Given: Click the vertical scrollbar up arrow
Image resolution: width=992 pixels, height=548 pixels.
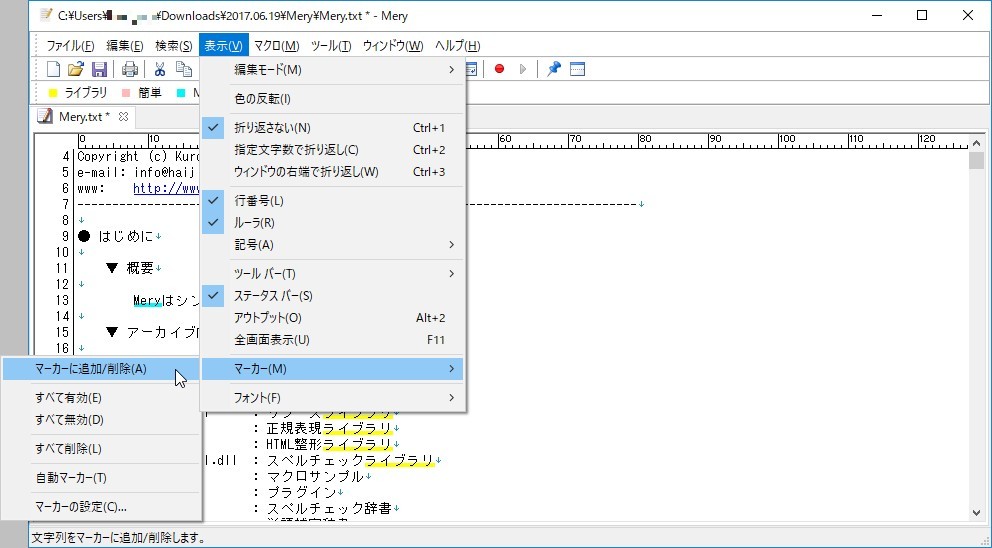Looking at the screenshot, I should coord(976,143).
